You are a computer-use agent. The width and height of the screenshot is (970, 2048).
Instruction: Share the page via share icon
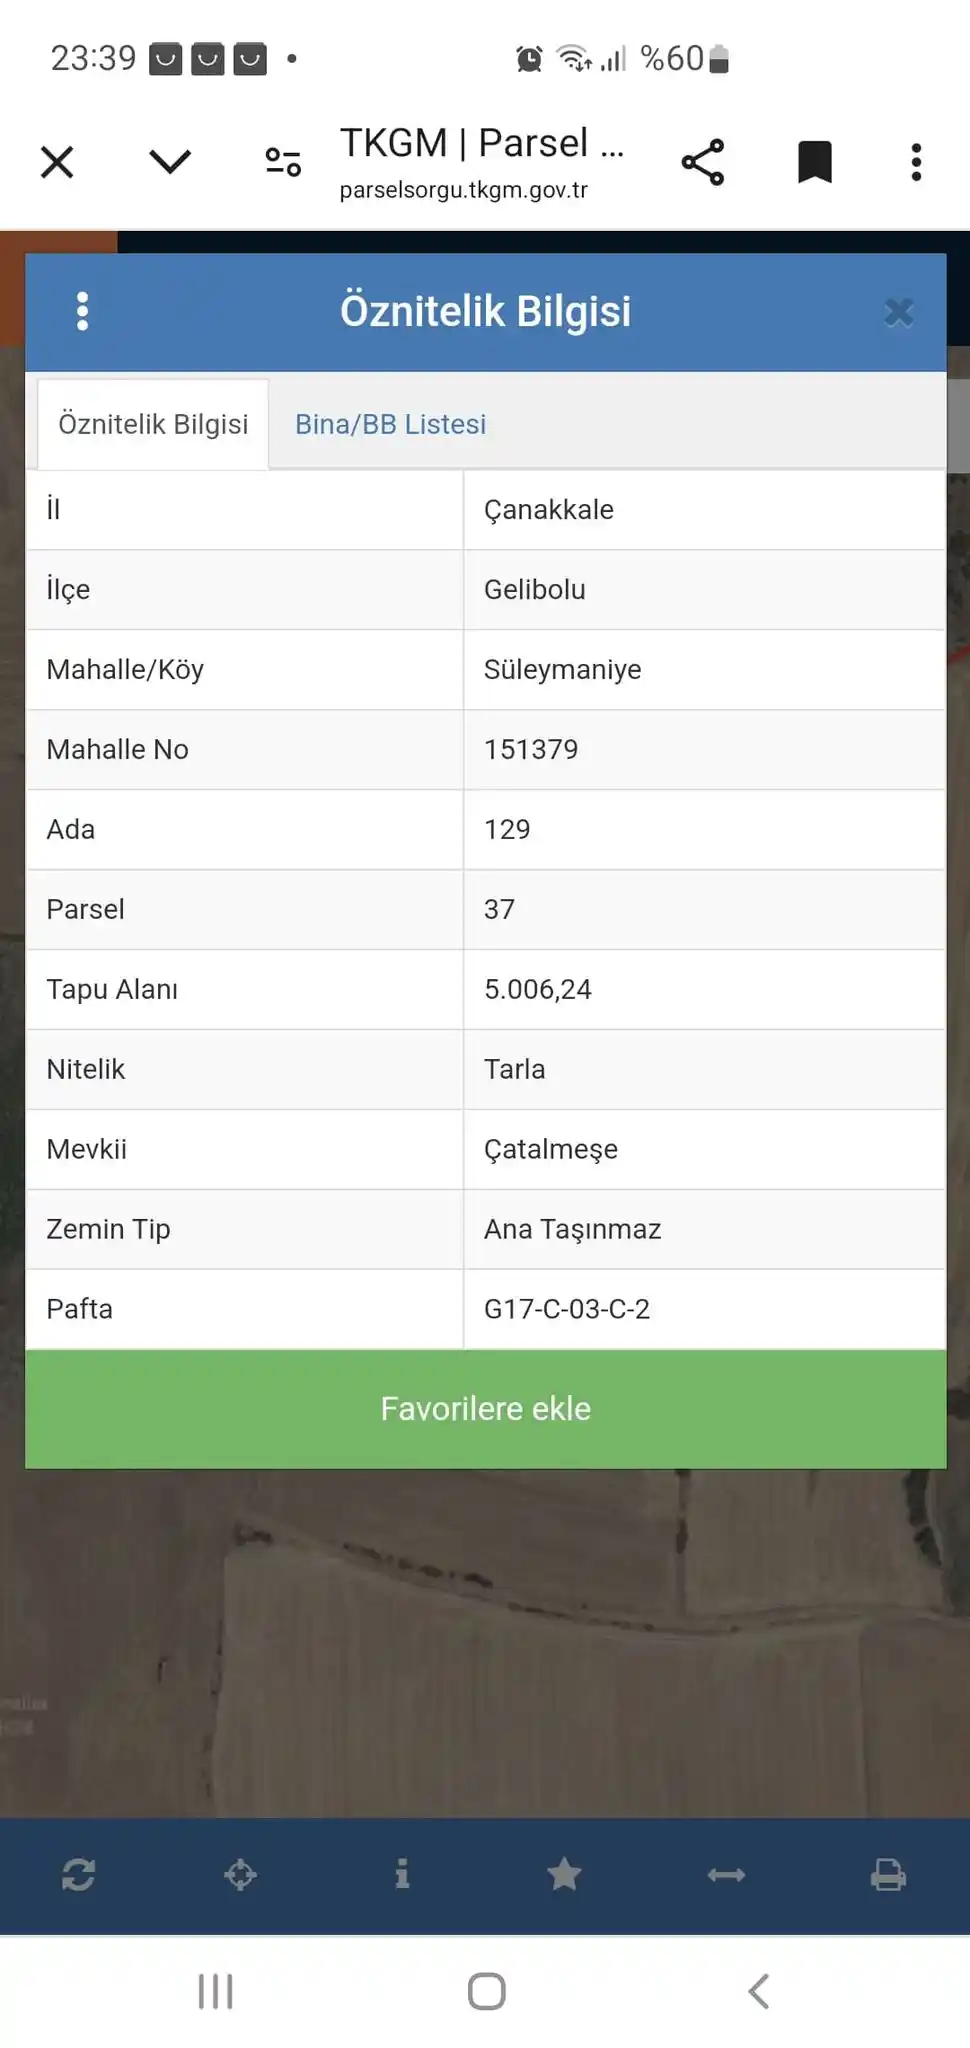[x=703, y=162]
